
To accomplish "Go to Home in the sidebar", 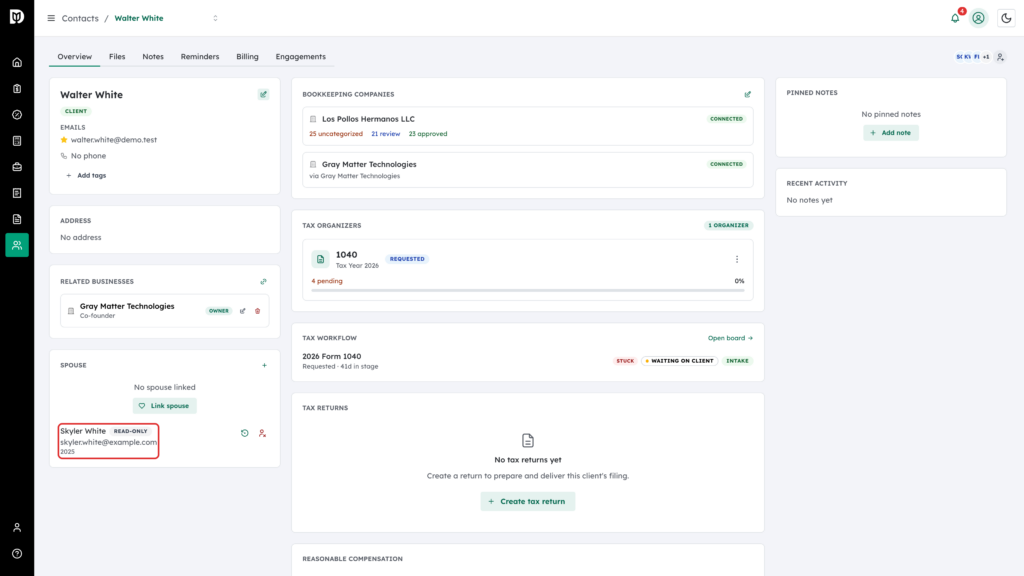I will [x=17, y=63].
